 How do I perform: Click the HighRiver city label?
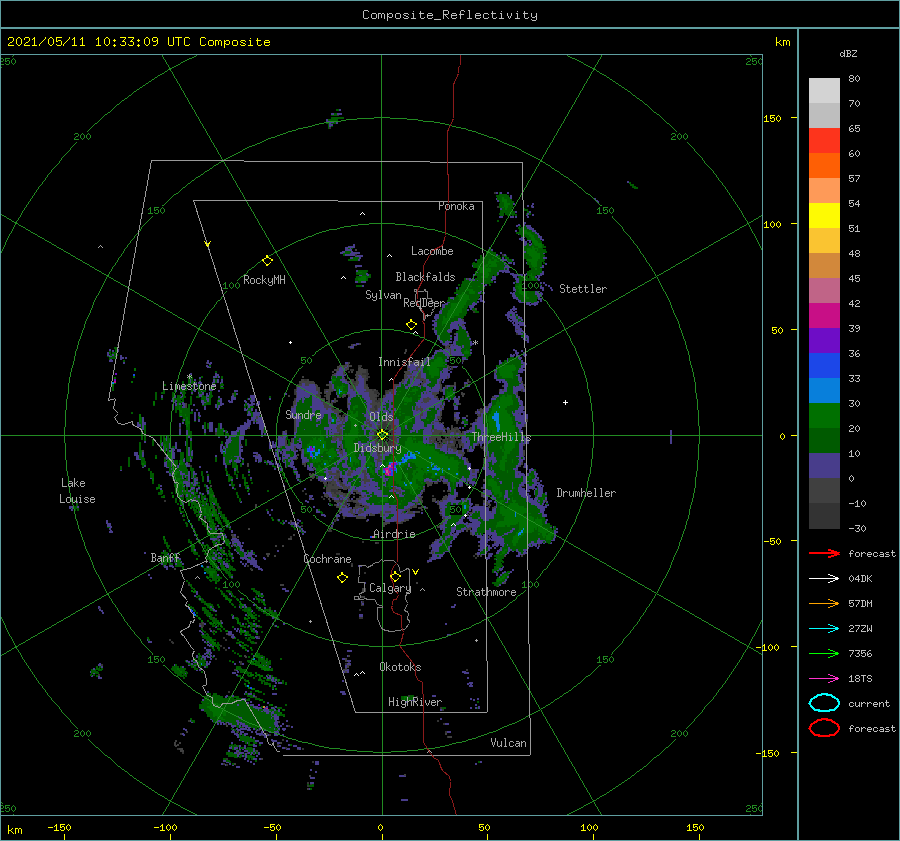(x=415, y=702)
